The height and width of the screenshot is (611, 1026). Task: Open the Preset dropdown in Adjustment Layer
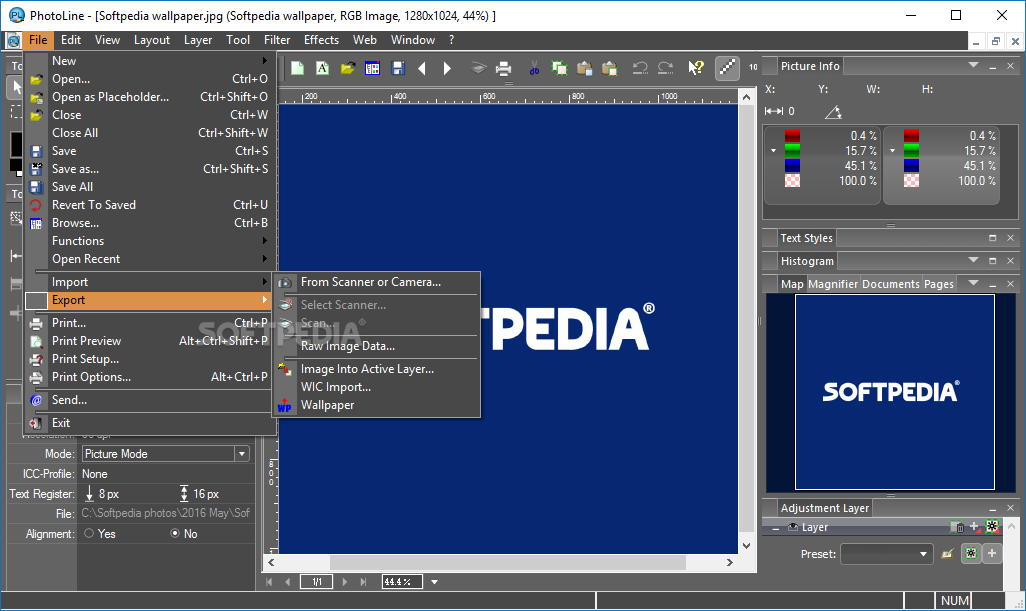(x=887, y=554)
